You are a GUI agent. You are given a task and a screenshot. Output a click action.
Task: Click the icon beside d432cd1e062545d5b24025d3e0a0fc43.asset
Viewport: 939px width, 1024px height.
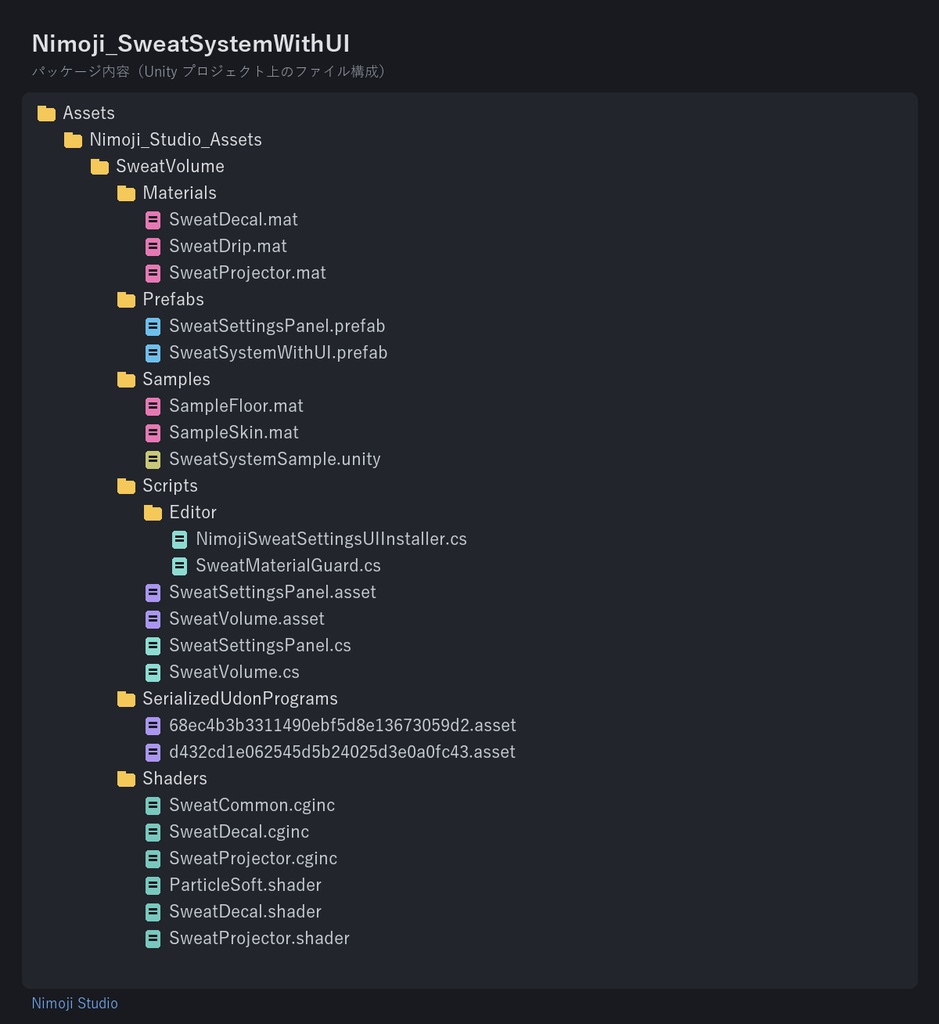[x=153, y=753]
